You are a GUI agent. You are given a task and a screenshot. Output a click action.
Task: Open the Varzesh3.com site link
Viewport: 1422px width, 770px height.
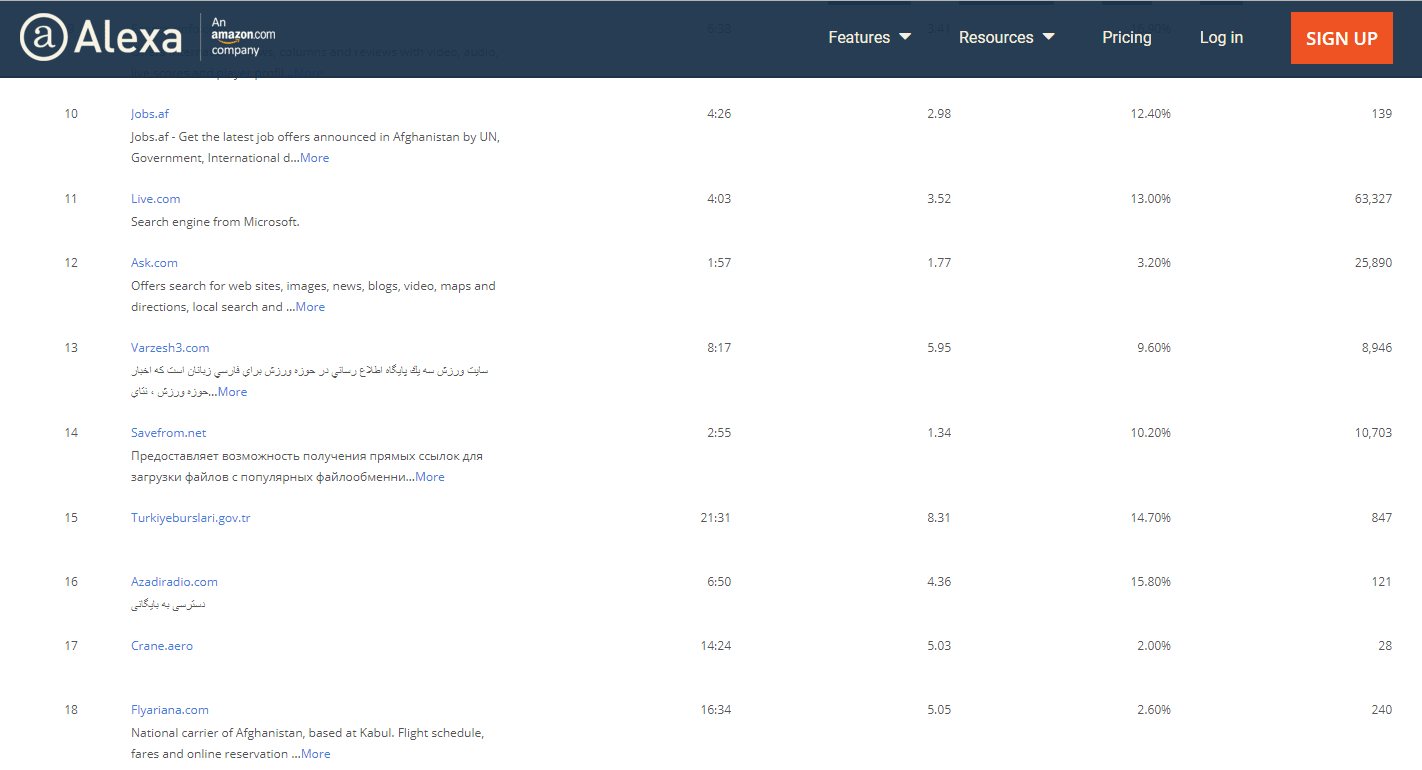click(170, 348)
